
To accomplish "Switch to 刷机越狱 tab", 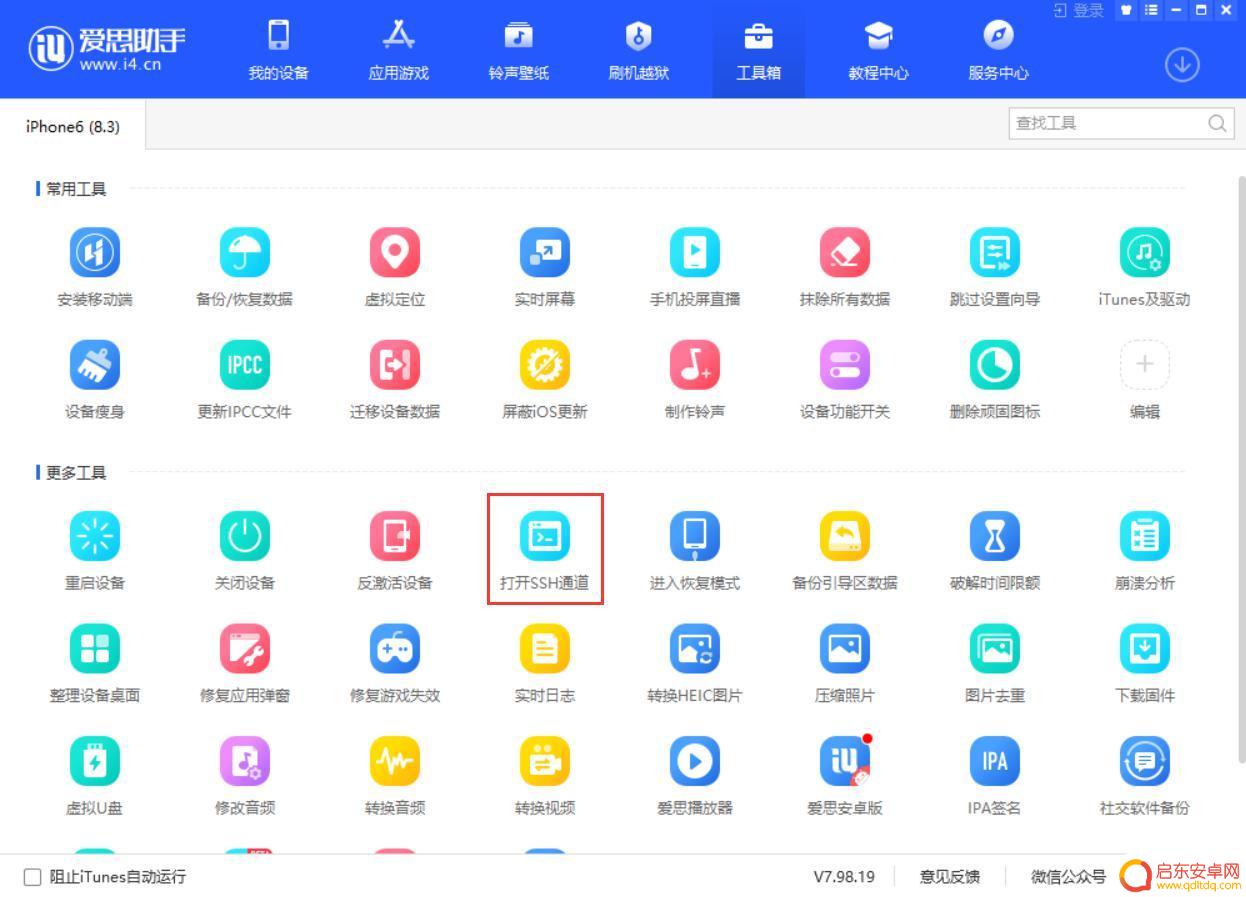I will [639, 50].
